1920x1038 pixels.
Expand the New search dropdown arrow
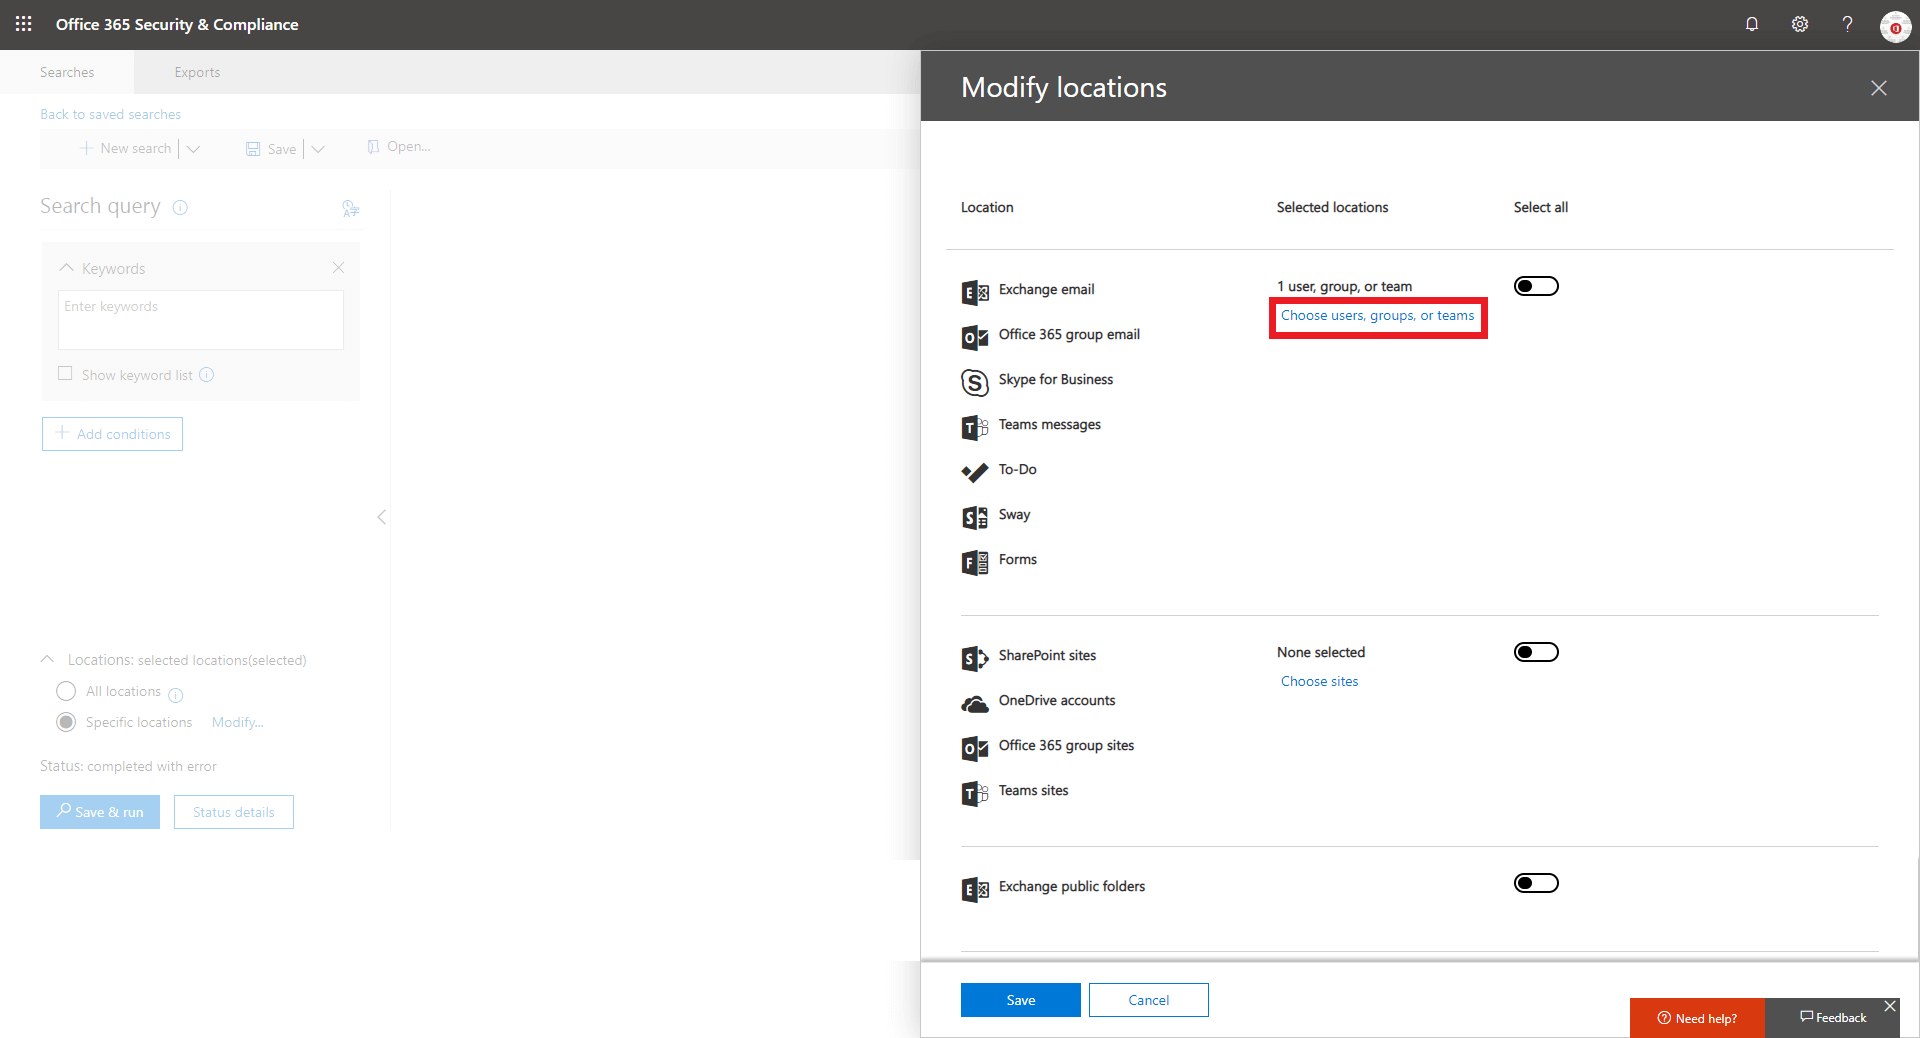pos(194,149)
